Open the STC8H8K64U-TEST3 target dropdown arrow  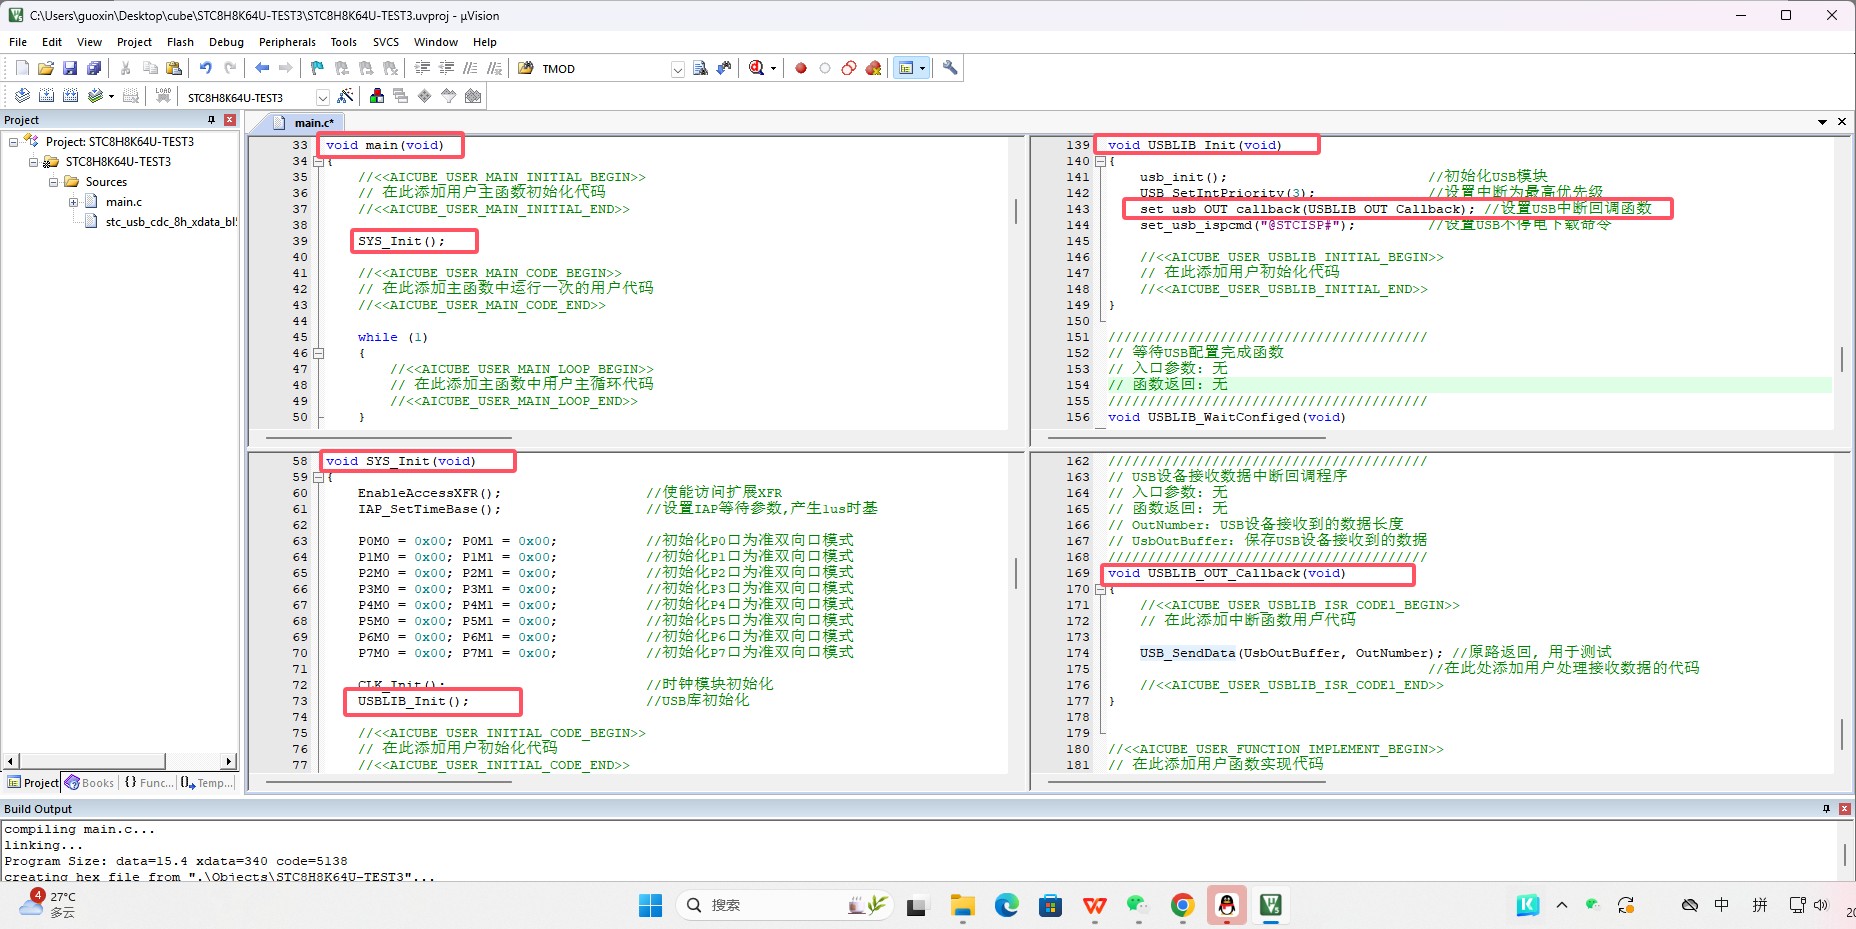(323, 97)
